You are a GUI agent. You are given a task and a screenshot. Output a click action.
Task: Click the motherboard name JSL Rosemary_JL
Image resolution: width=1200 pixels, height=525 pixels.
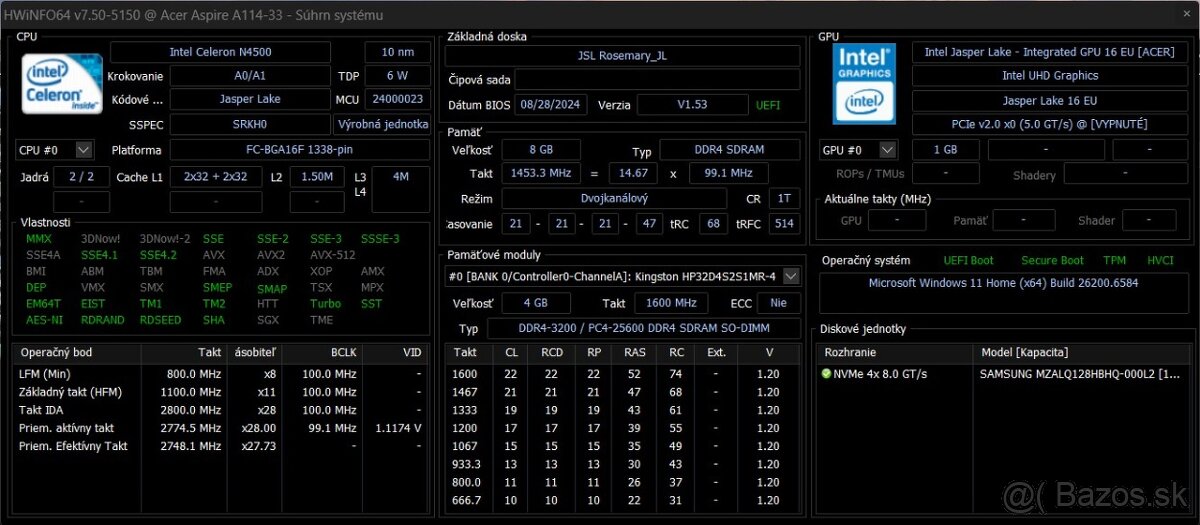pyautogui.click(x=622, y=56)
